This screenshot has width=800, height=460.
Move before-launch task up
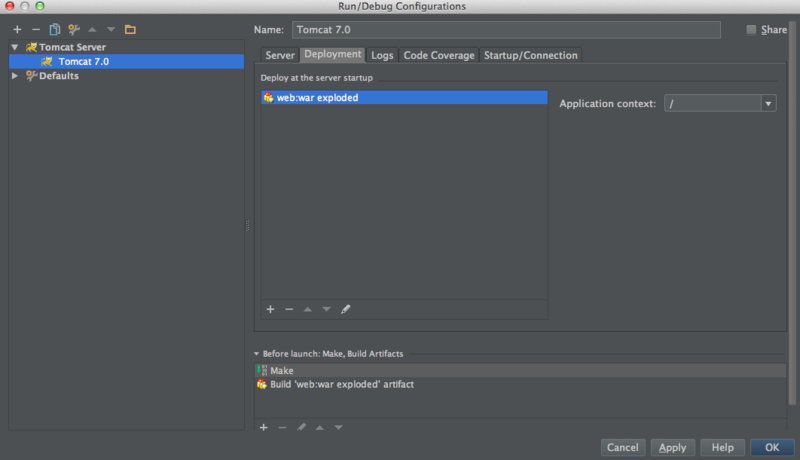[x=320, y=427]
